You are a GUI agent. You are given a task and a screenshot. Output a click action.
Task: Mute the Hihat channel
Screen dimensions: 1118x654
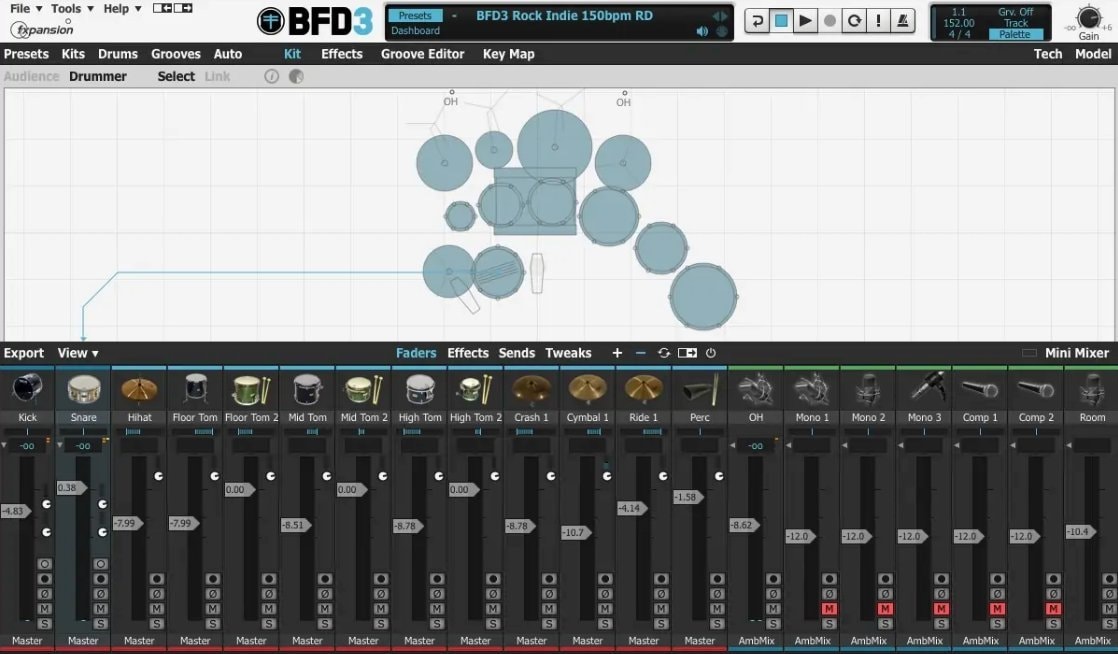(x=156, y=608)
